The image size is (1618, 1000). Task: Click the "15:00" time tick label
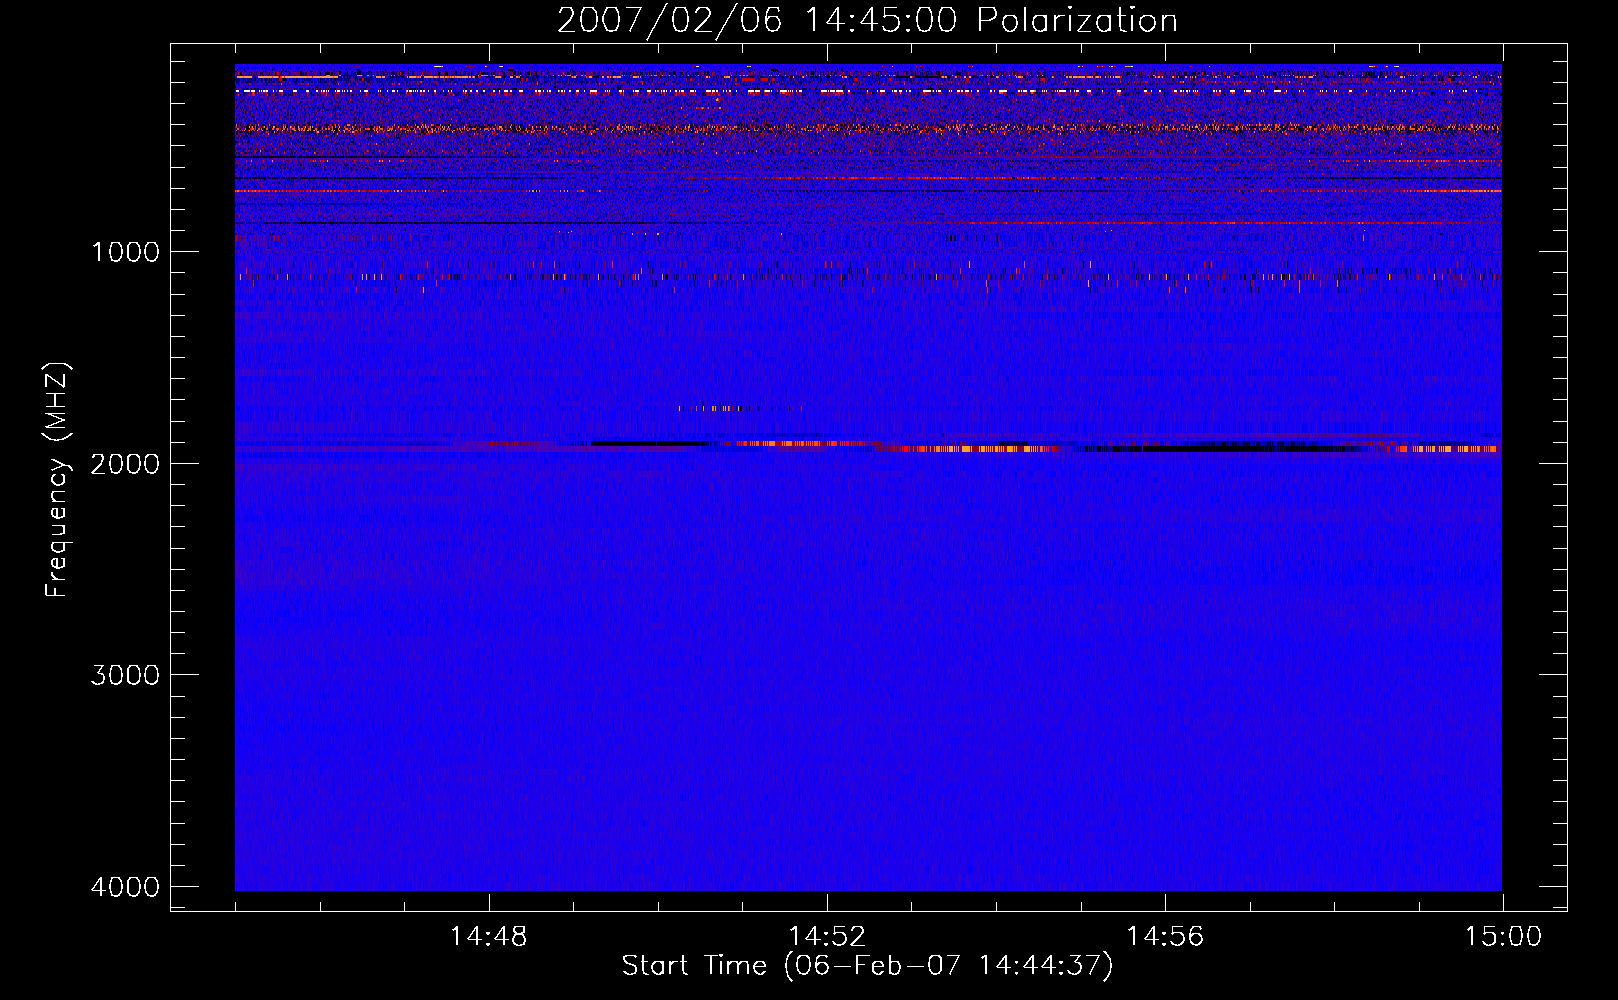pyautogui.click(x=1503, y=937)
